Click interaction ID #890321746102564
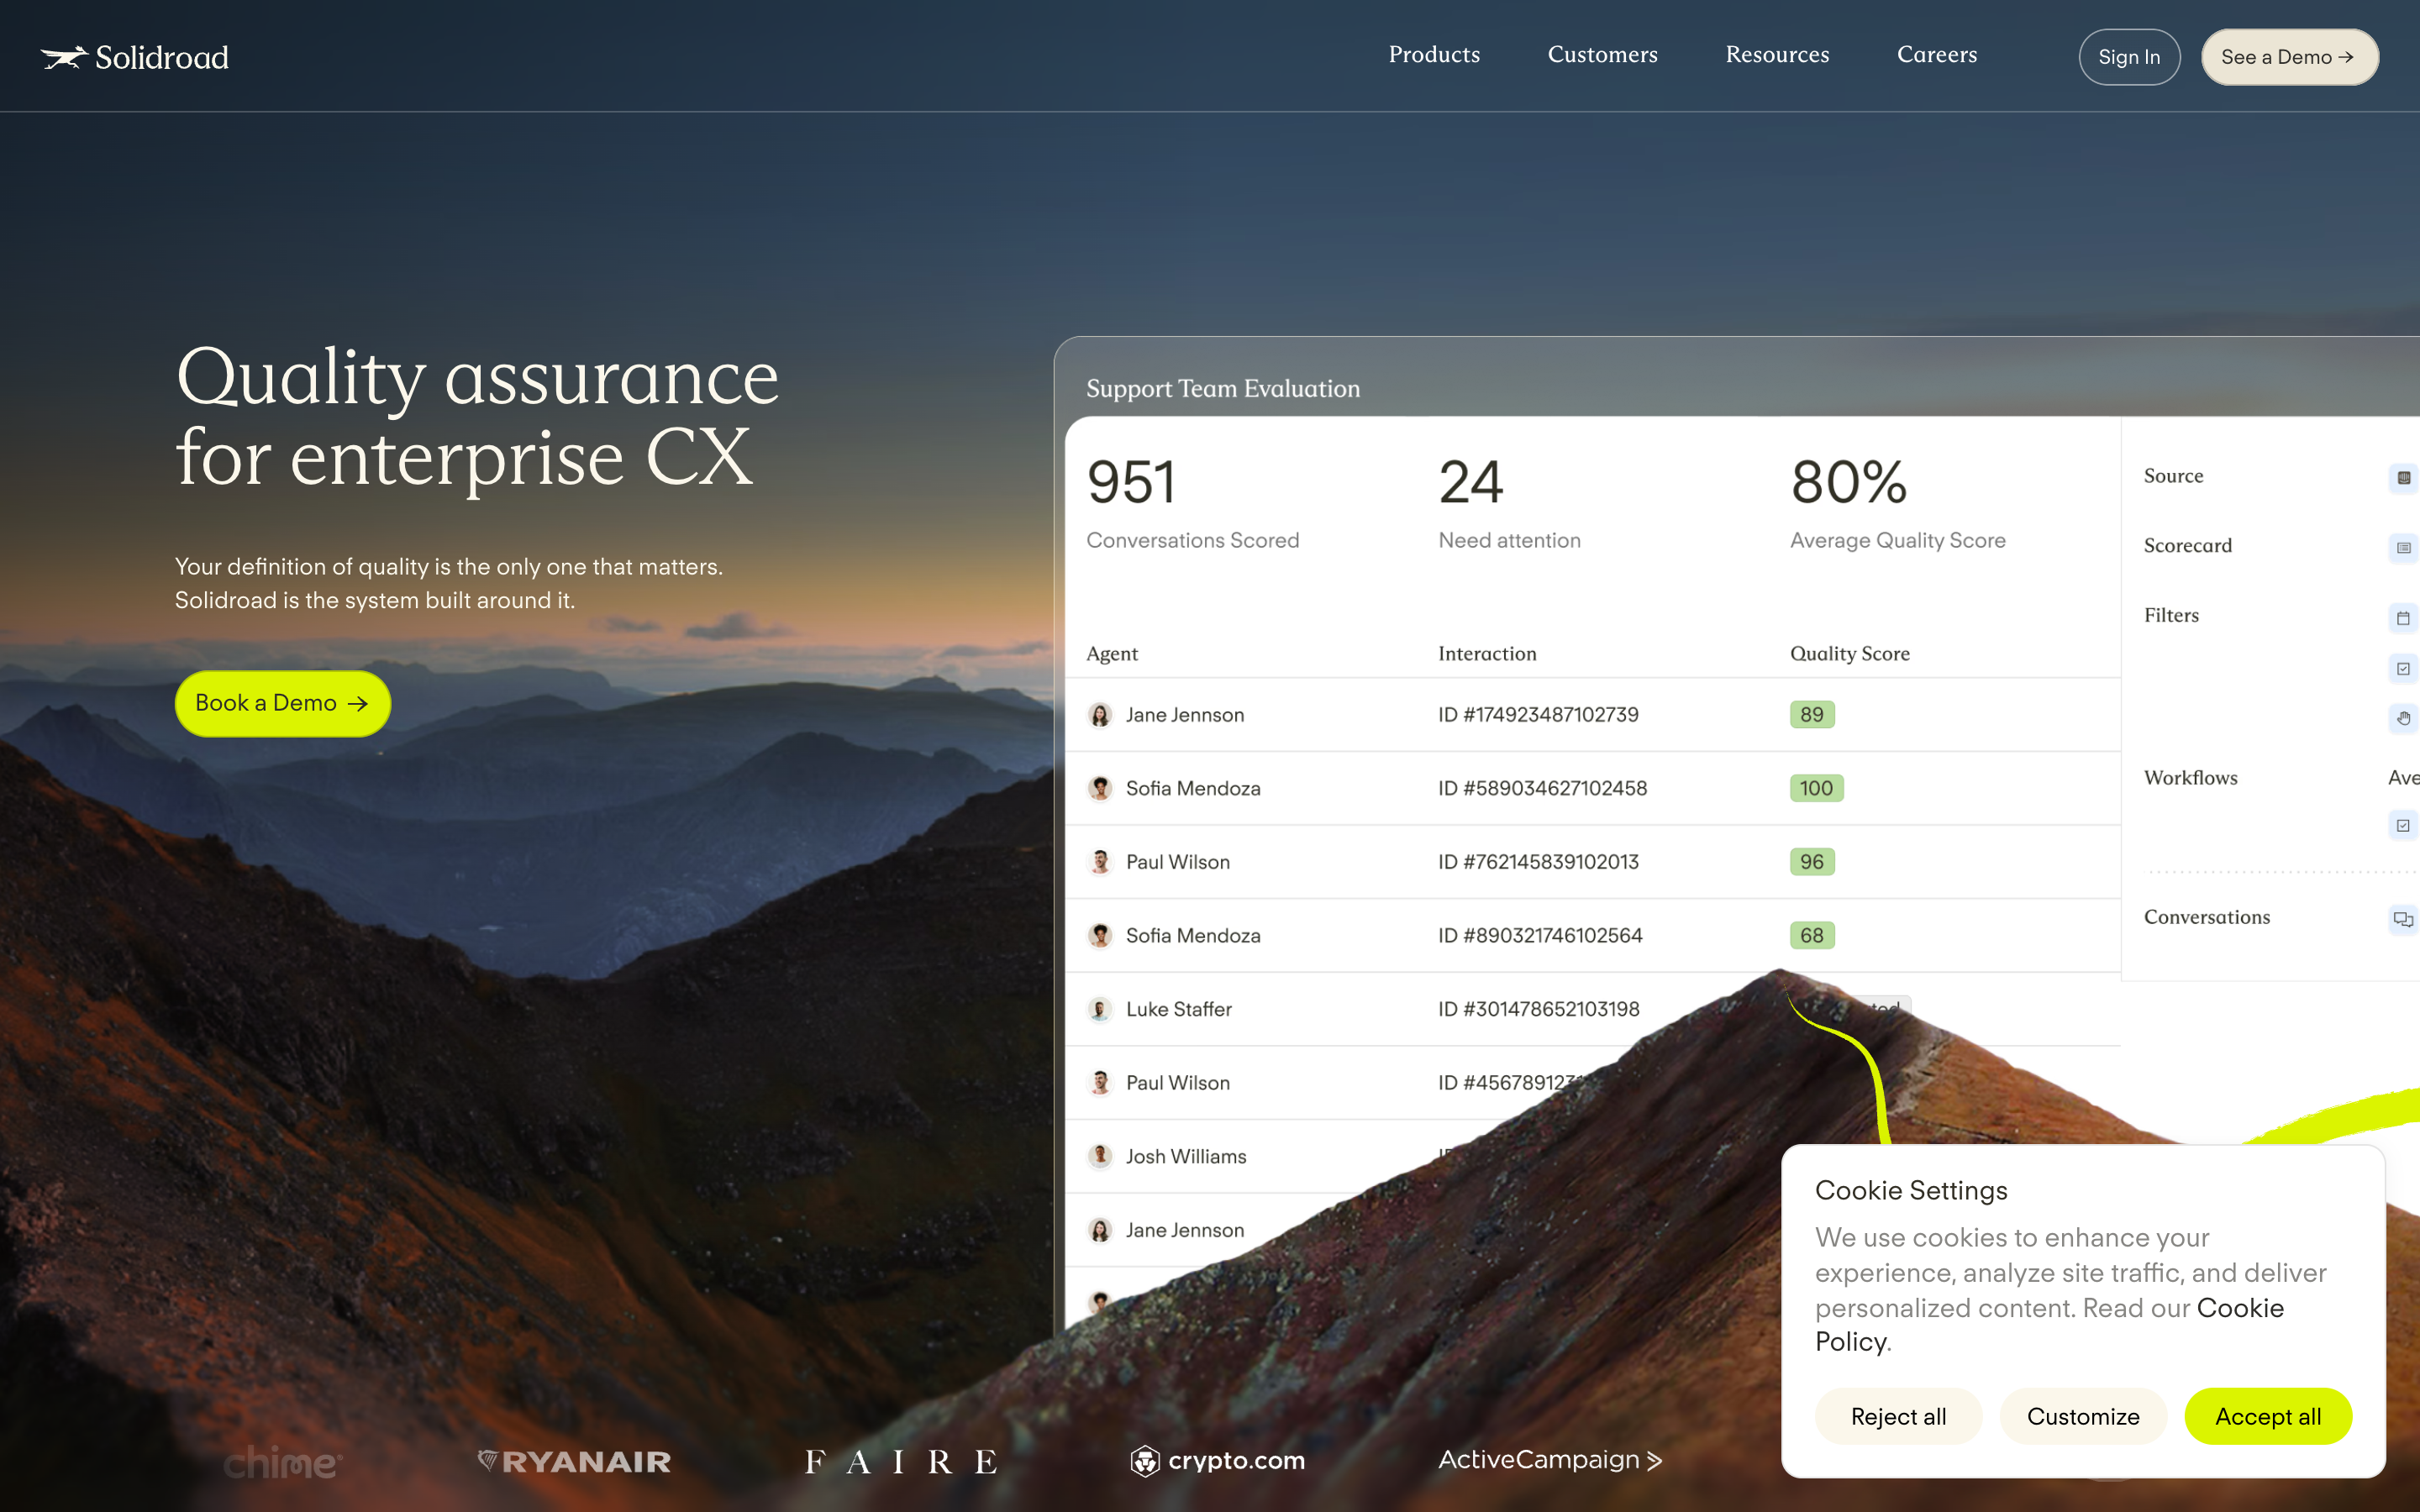Image resolution: width=2420 pixels, height=1512 pixels. tap(1540, 935)
